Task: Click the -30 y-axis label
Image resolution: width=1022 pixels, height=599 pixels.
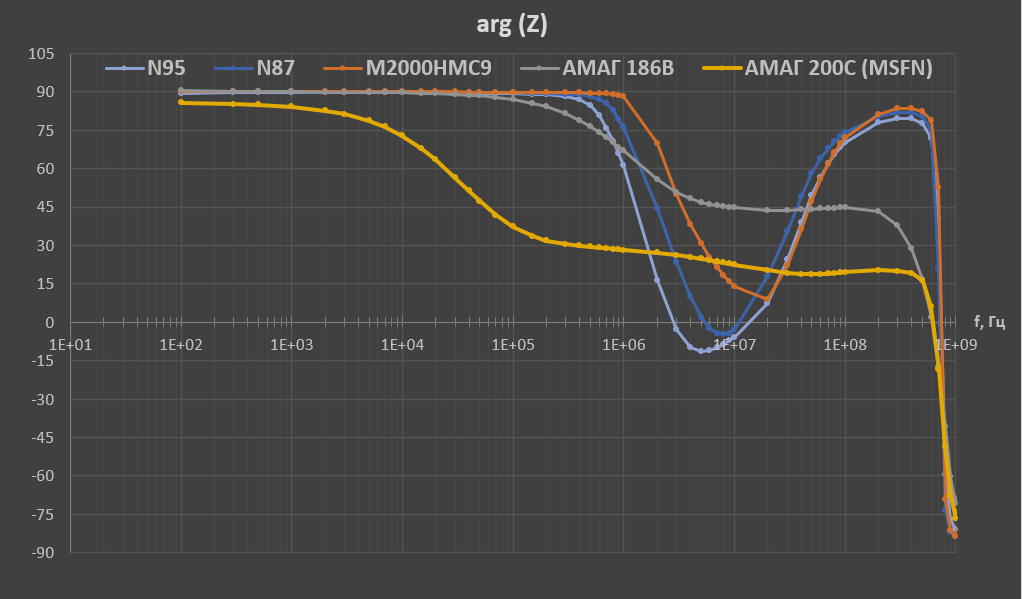Action: pyautogui.click(x=43, y=400)
